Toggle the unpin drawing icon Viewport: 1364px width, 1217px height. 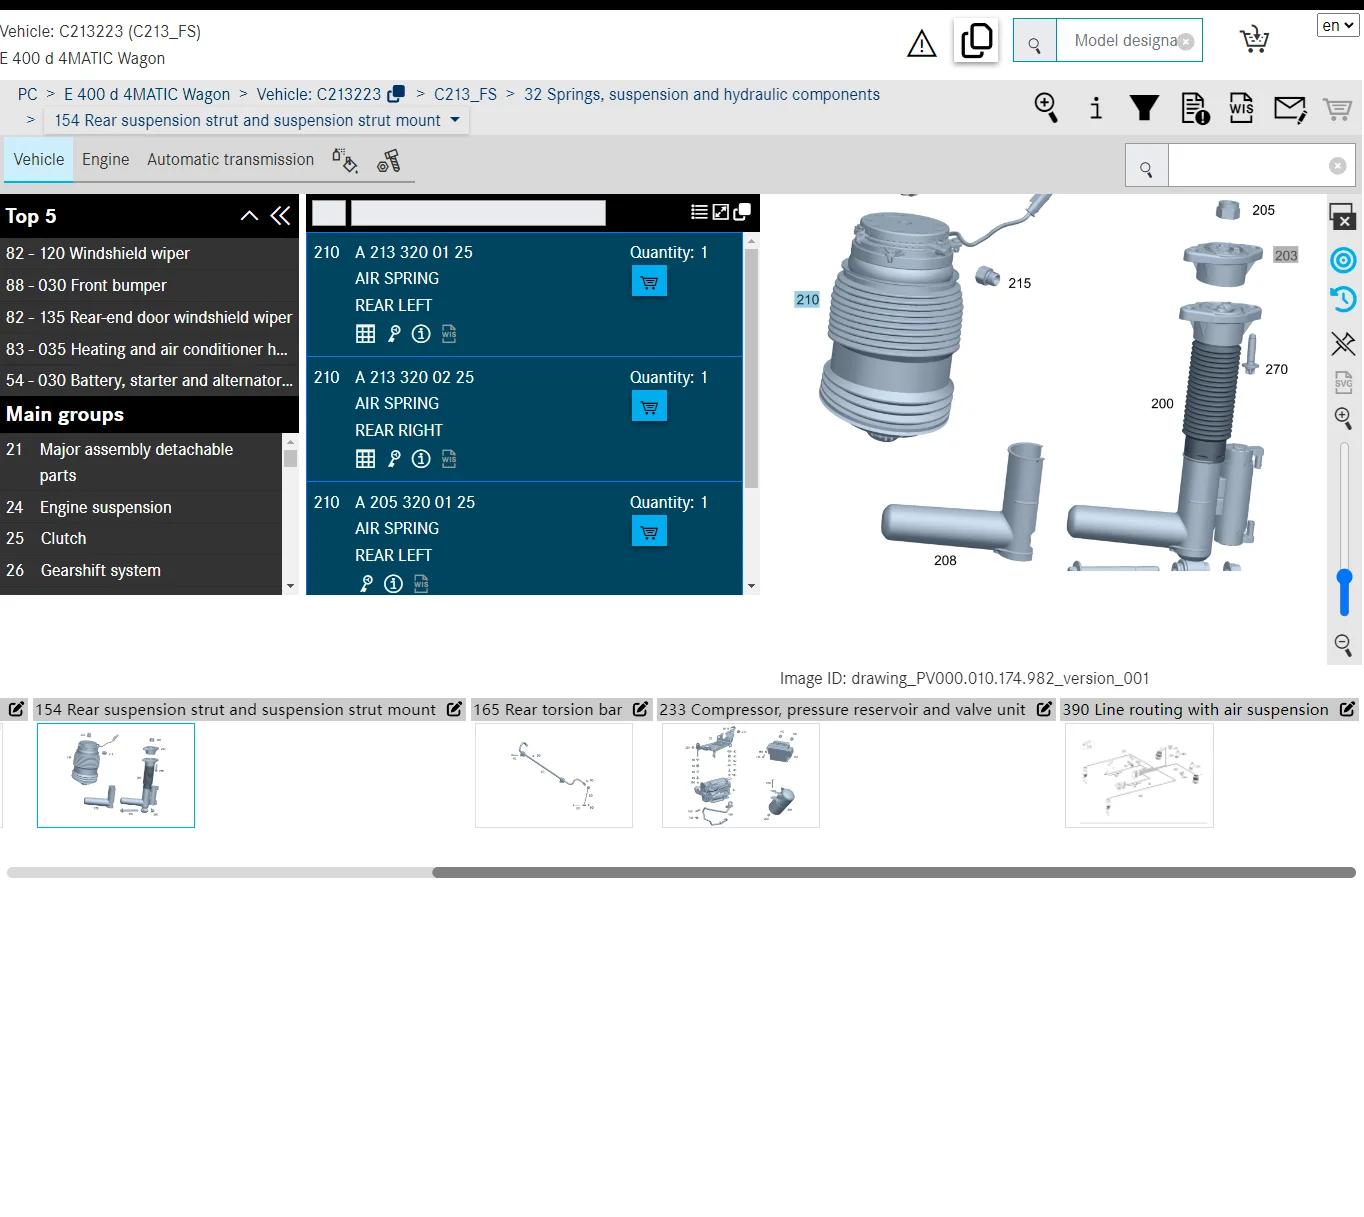[1343, 344]
